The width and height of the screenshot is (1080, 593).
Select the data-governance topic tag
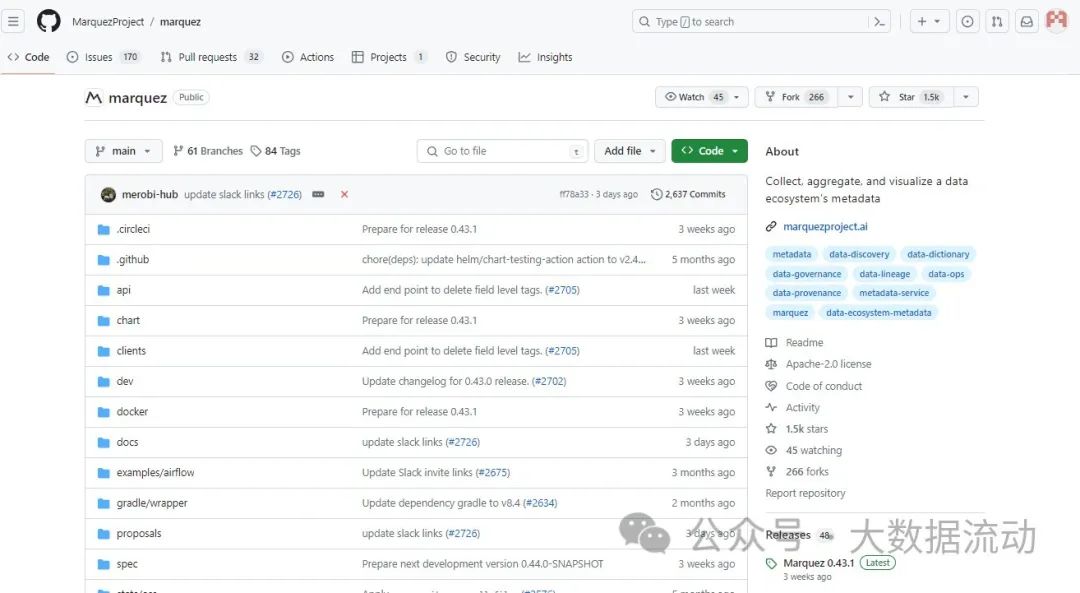807,274
